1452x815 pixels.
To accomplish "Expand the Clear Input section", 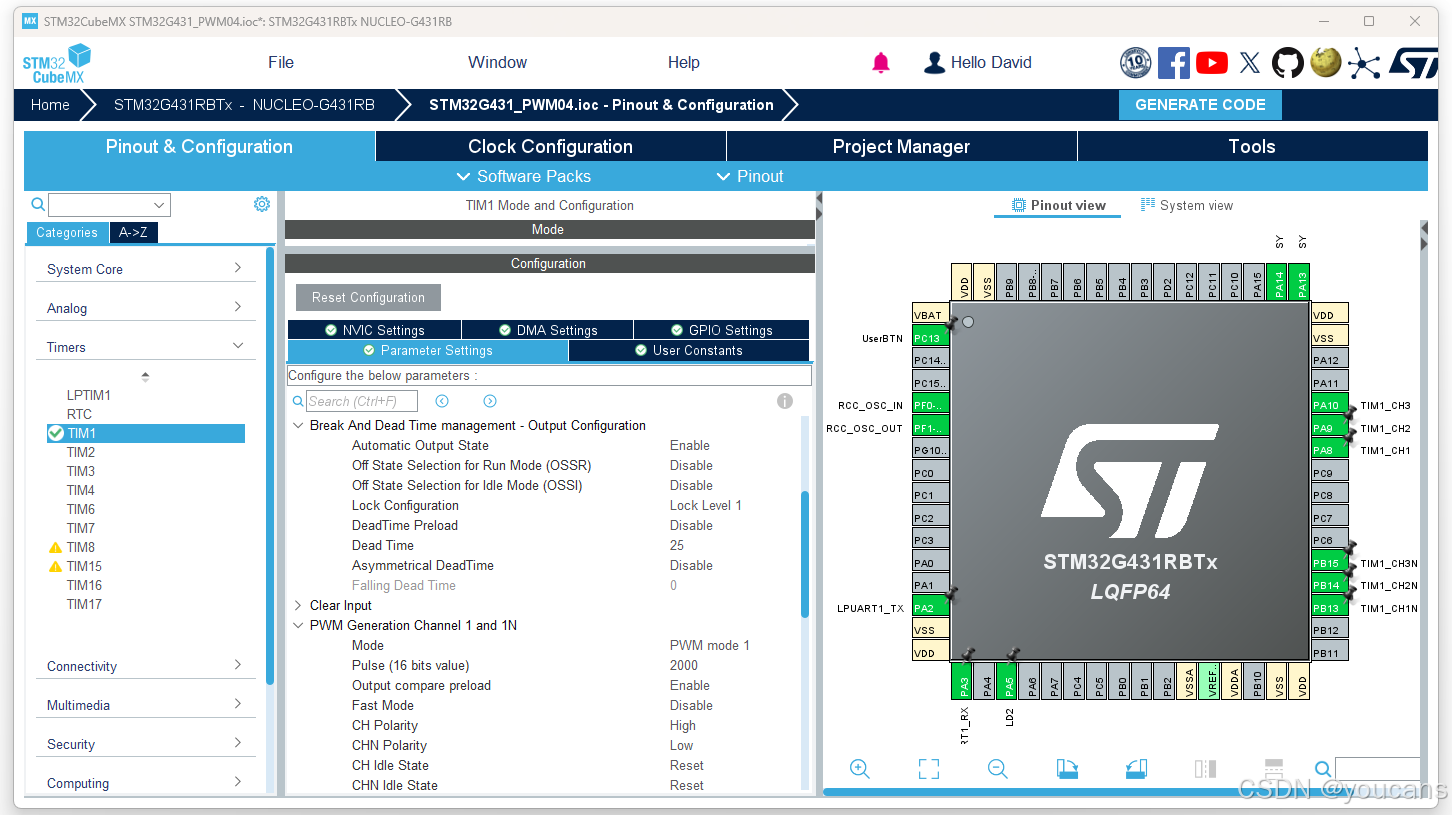I will pos(298,605).
